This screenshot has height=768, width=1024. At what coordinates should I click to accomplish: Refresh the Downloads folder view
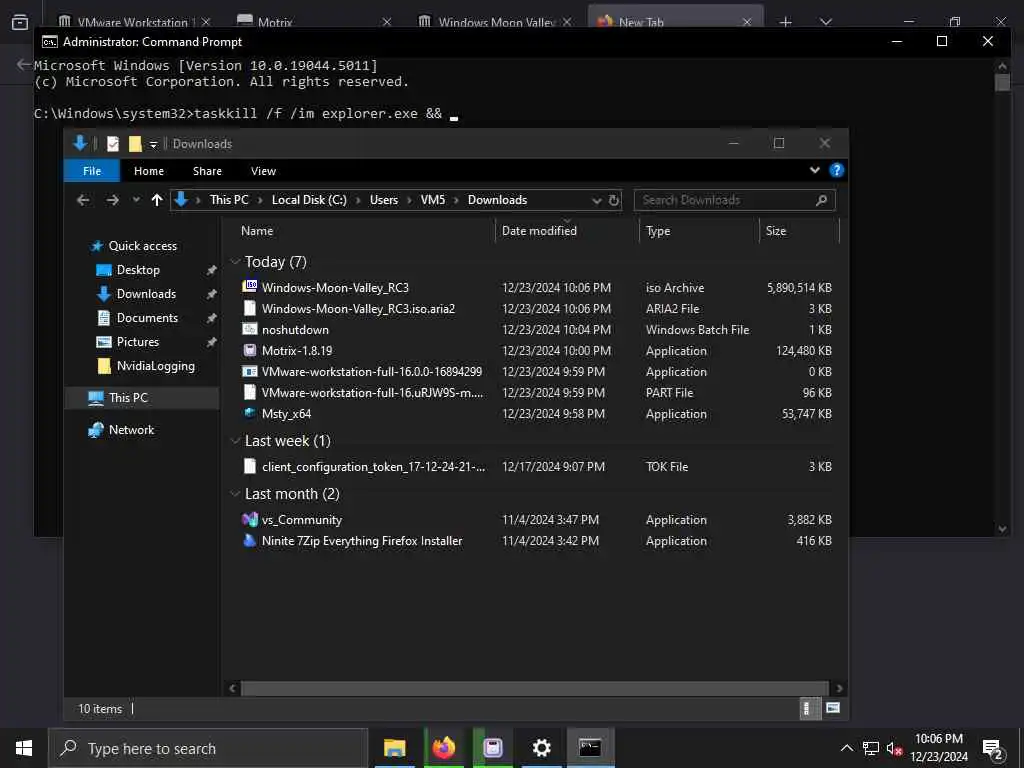[614, 200]
